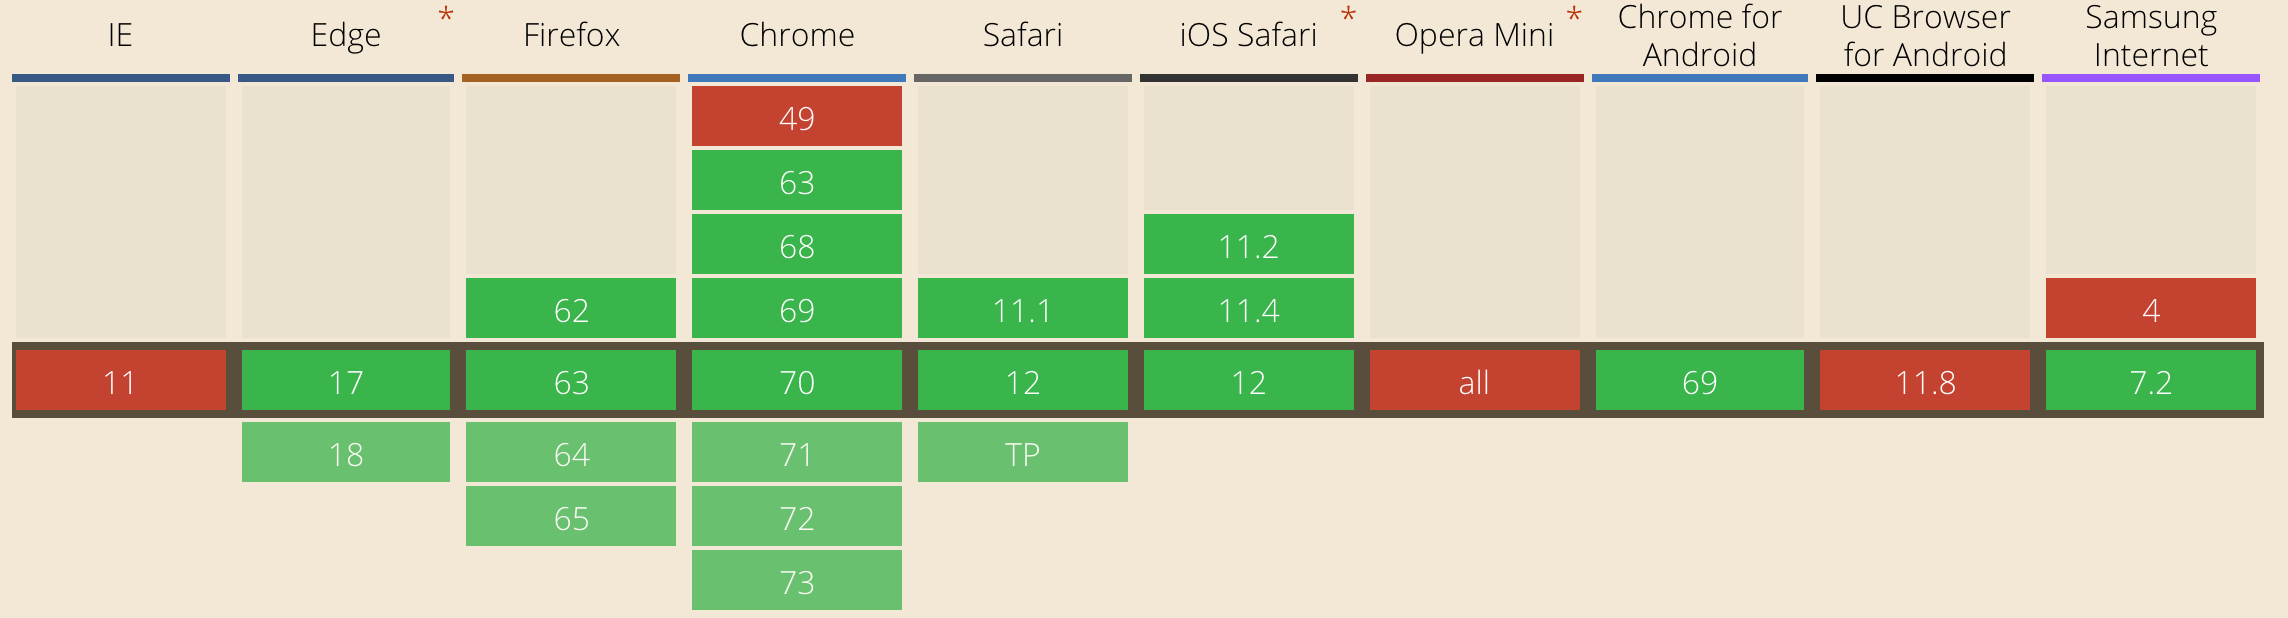The height and width of the screenshot is (618, 2288).
Task: Click the Samsung Internet header
Action: coord(2150,36)
